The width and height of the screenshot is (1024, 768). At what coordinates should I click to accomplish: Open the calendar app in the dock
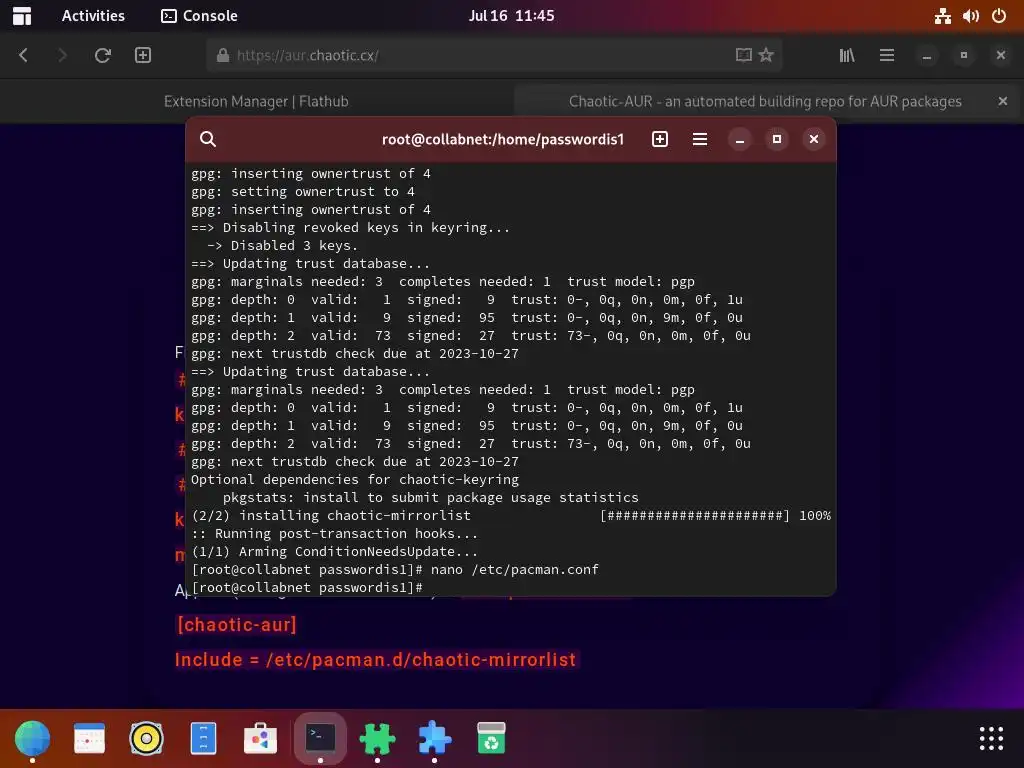89,739
